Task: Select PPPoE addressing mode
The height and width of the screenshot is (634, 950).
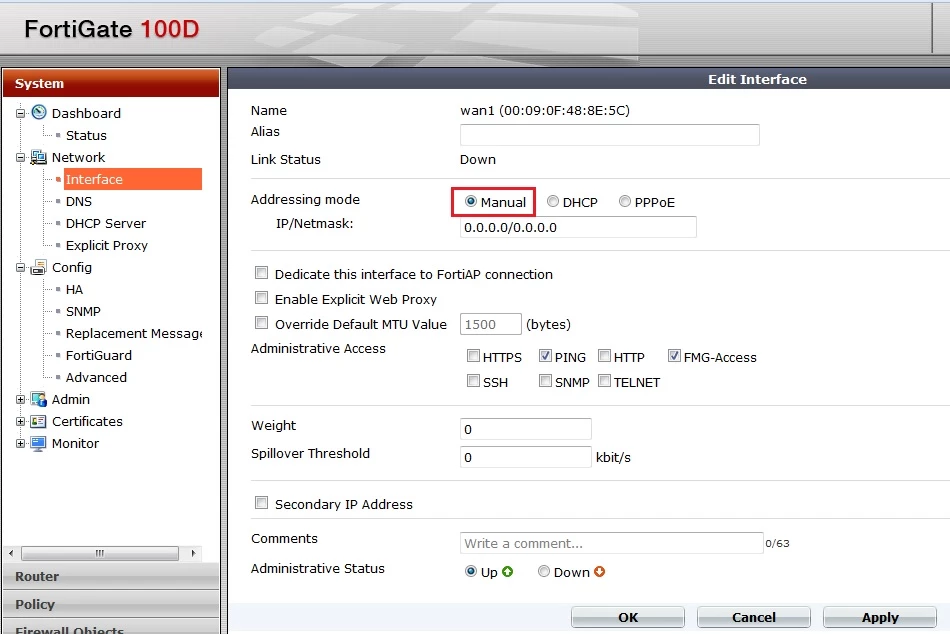Action: (625, 201)
